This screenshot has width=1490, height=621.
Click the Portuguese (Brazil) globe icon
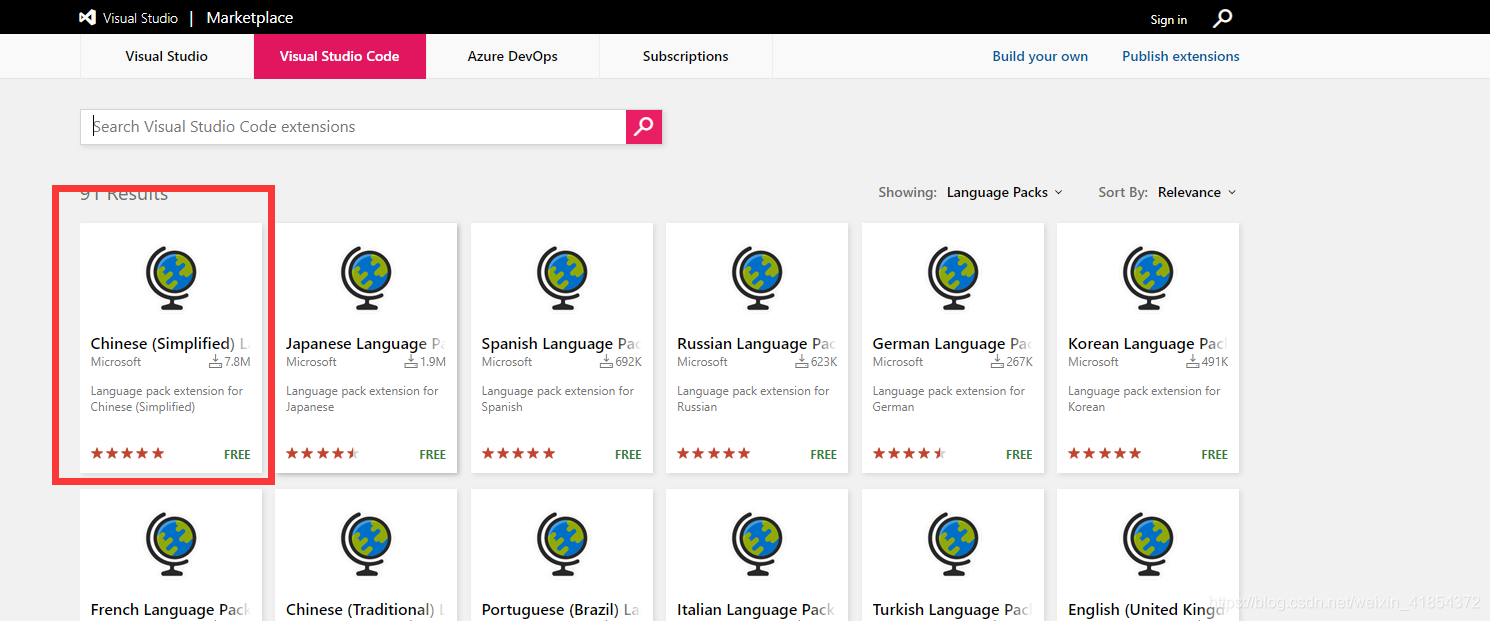click(562, 543)
